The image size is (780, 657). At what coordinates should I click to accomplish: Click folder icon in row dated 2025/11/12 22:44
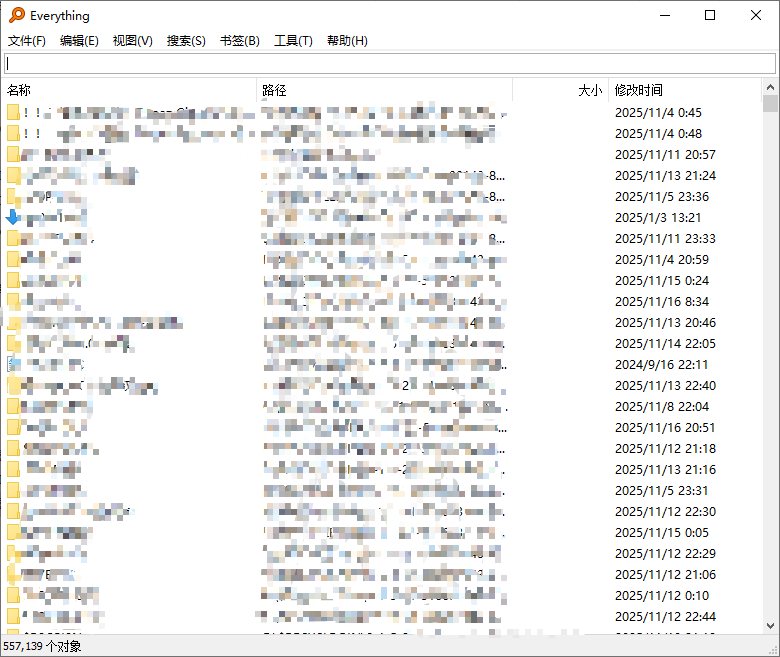tap(13, 616)
